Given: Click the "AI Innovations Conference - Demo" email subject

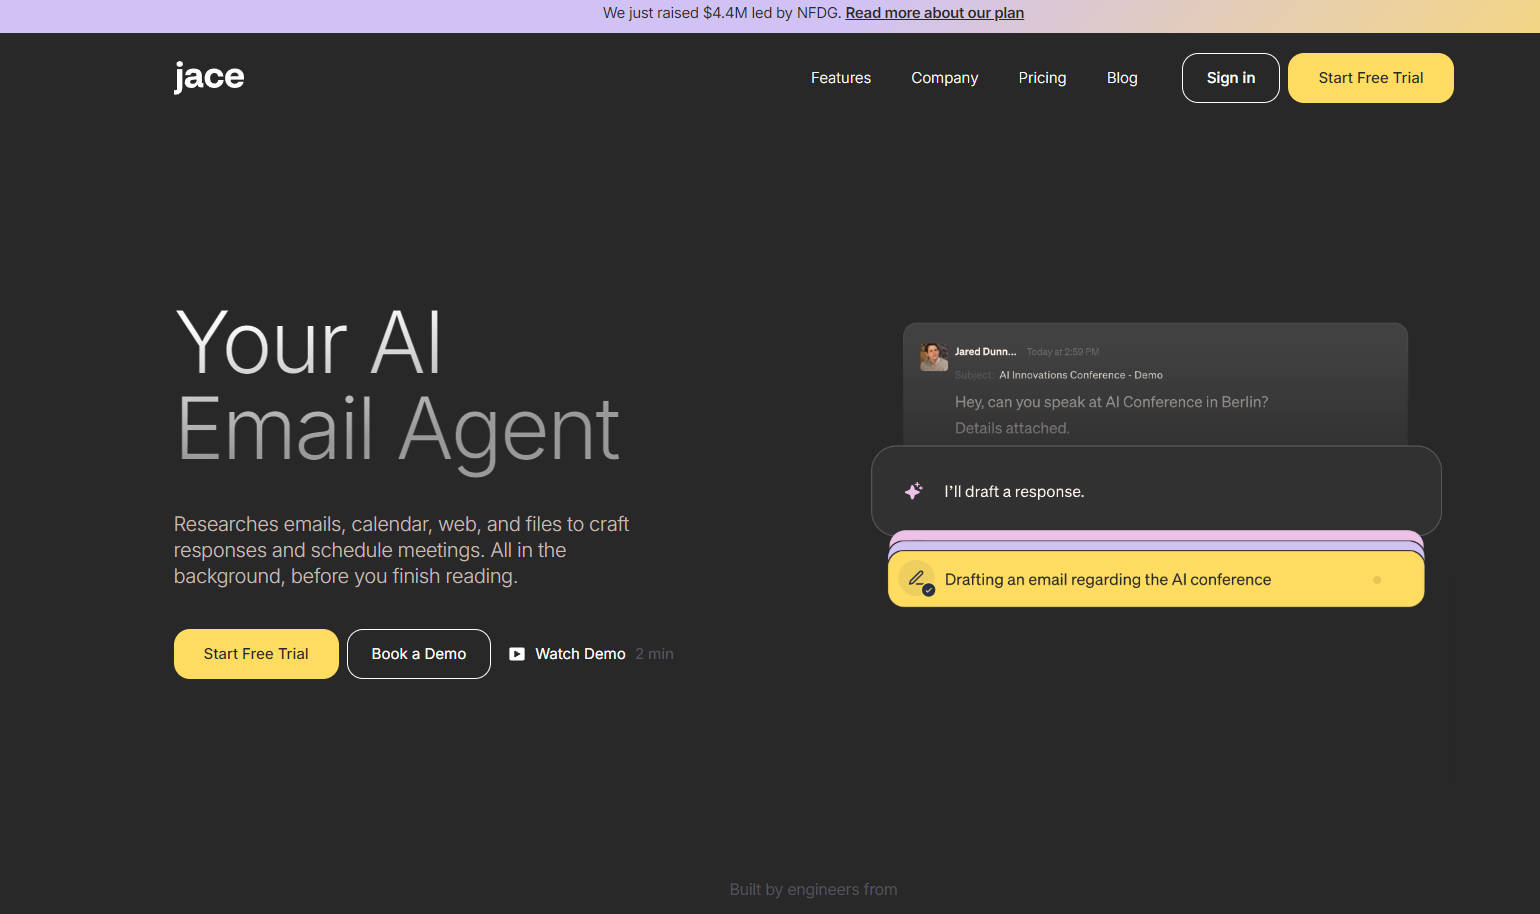Looking at the screenshot, I should pyautogui.click(x=1080, y=376).
